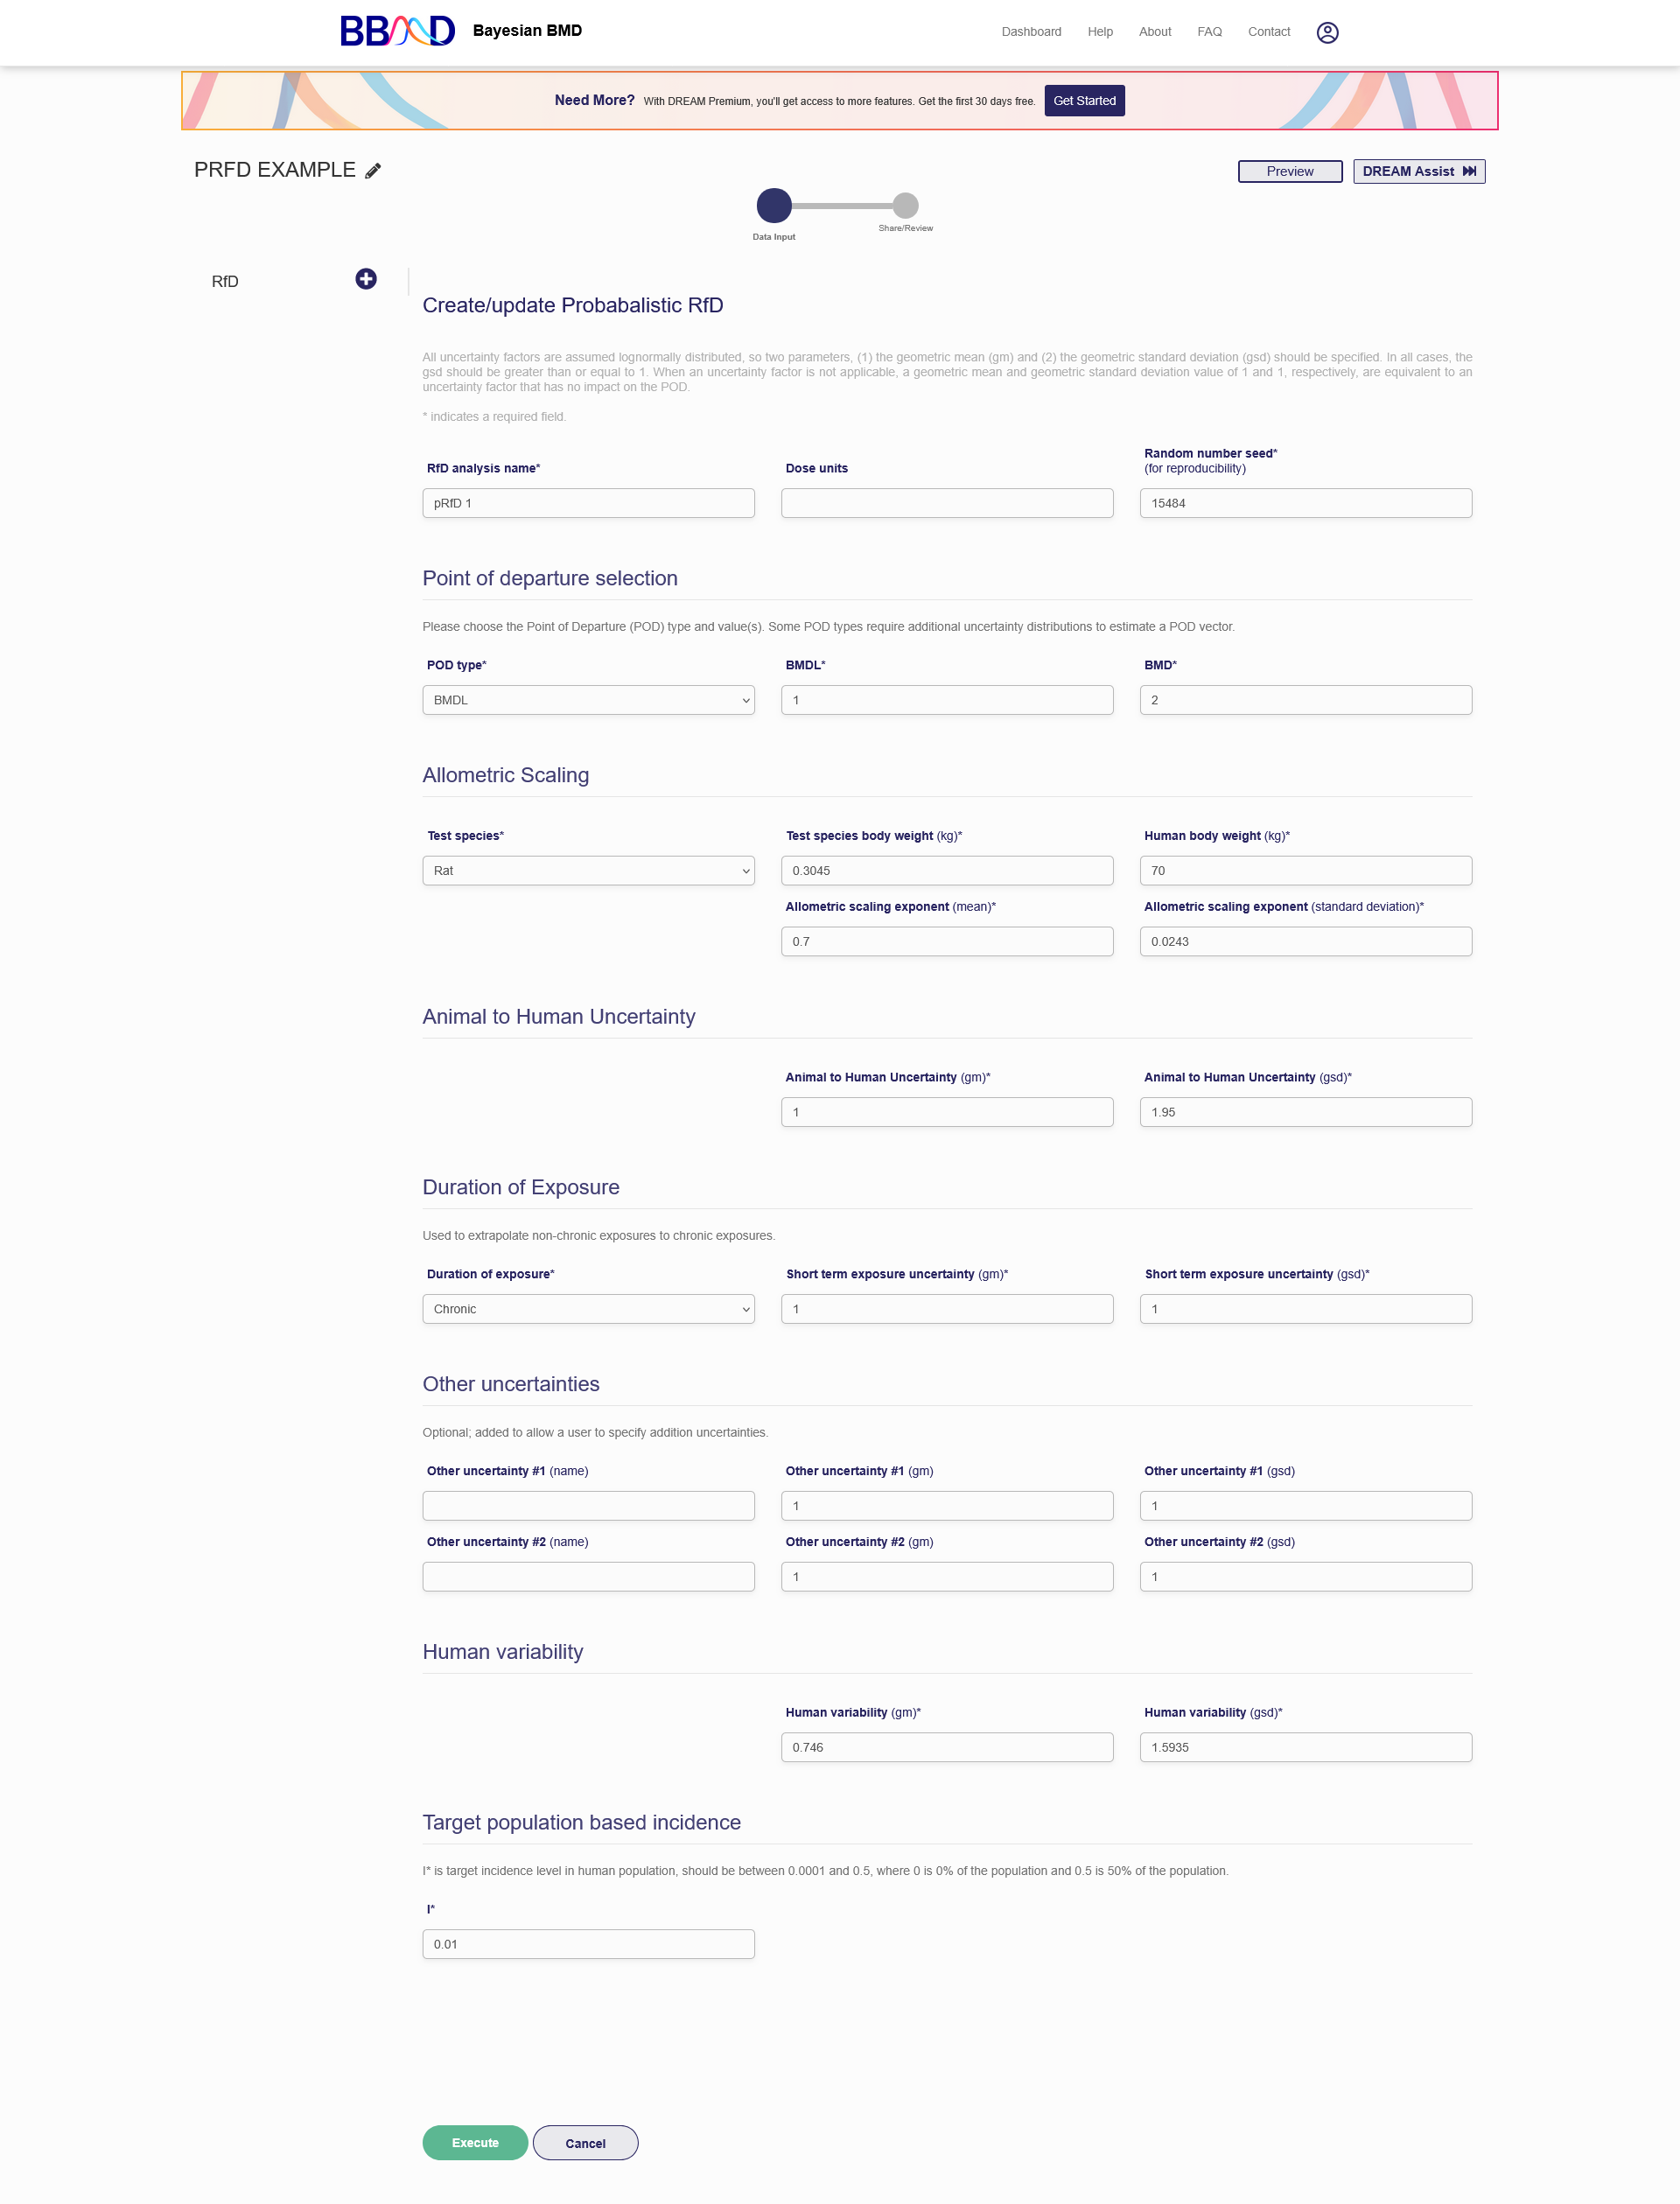Navigate to the FAQ page

(1209, 32)
